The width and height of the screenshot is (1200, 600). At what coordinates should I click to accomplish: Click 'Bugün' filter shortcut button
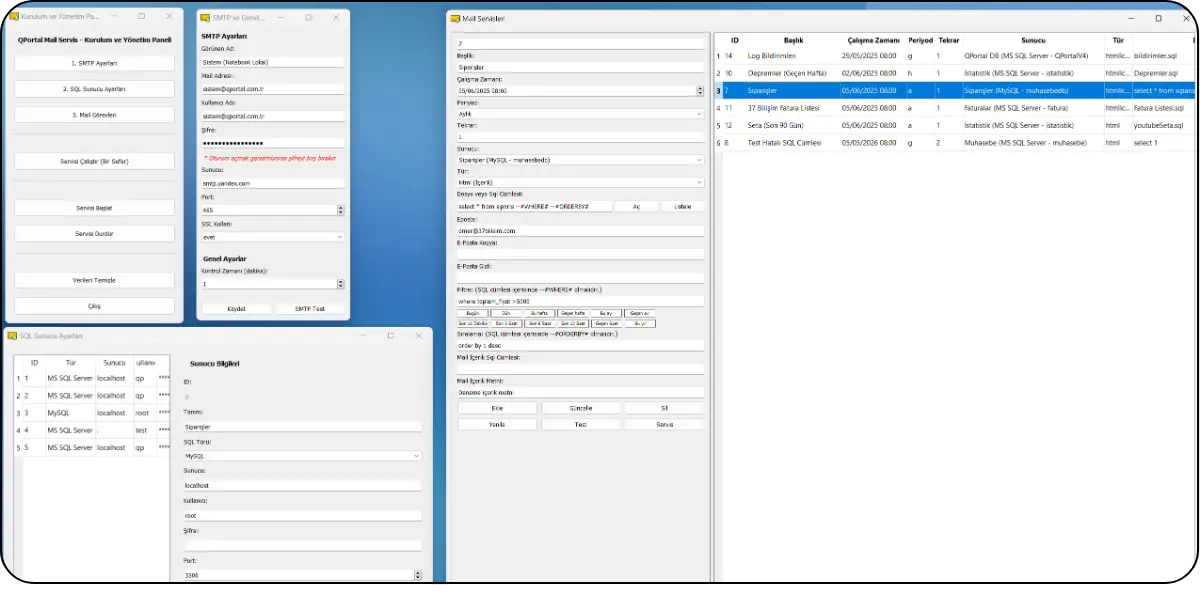pos(473,313)
